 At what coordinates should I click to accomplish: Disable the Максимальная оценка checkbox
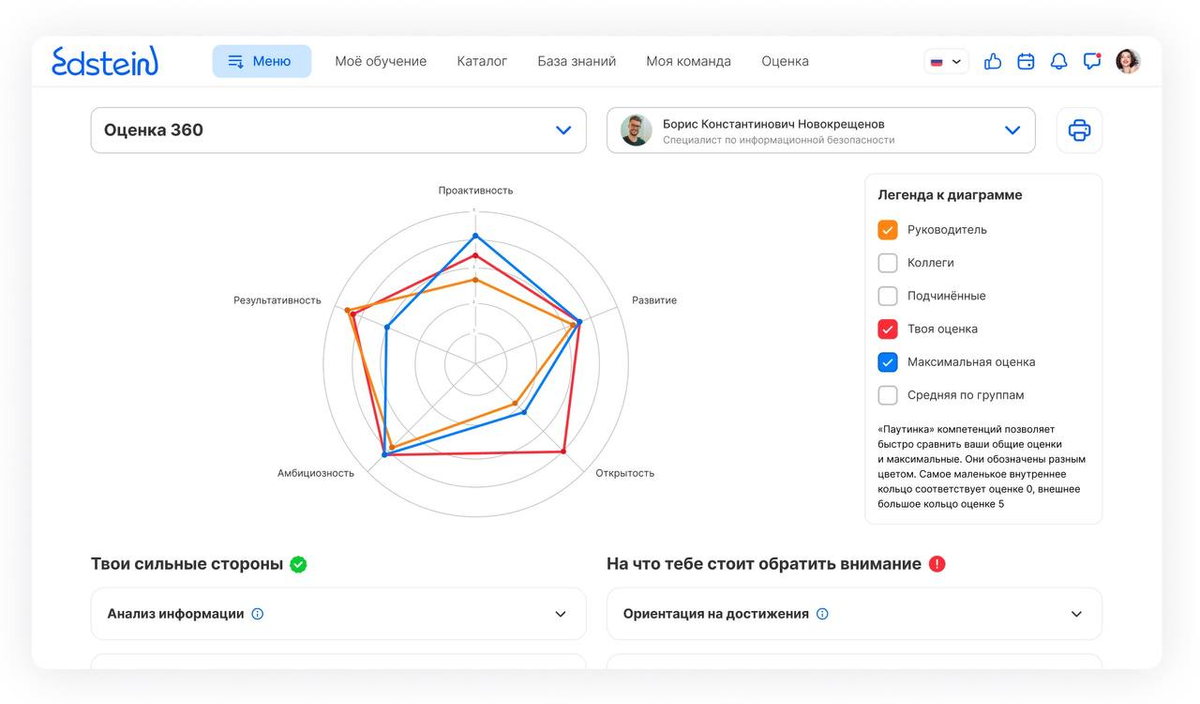pyautogui.click(x=887, y=362)
